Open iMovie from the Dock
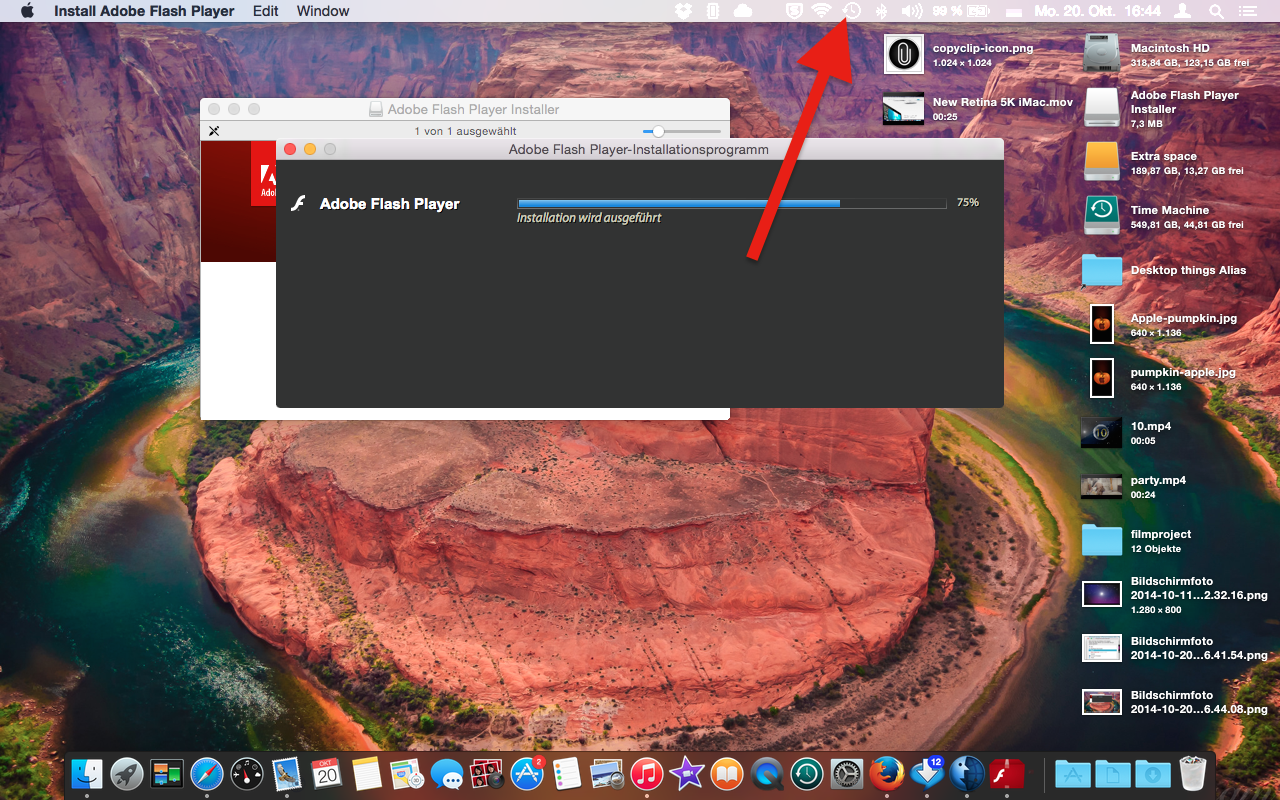This screenshot has height=800, width=1280. click(x=687, y=773)
